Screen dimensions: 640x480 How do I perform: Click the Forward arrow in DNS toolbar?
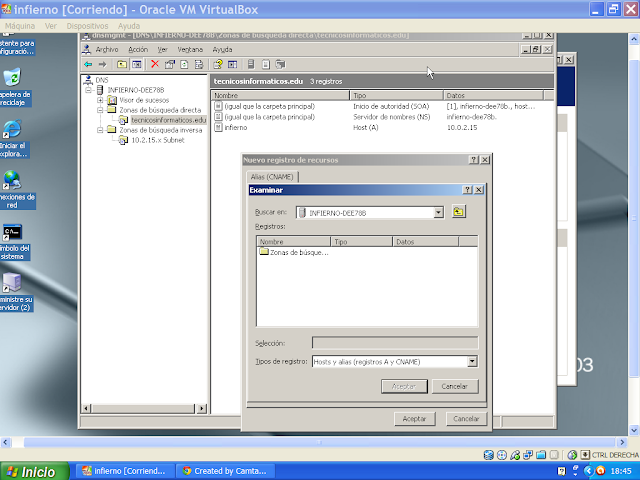(102, 64)
